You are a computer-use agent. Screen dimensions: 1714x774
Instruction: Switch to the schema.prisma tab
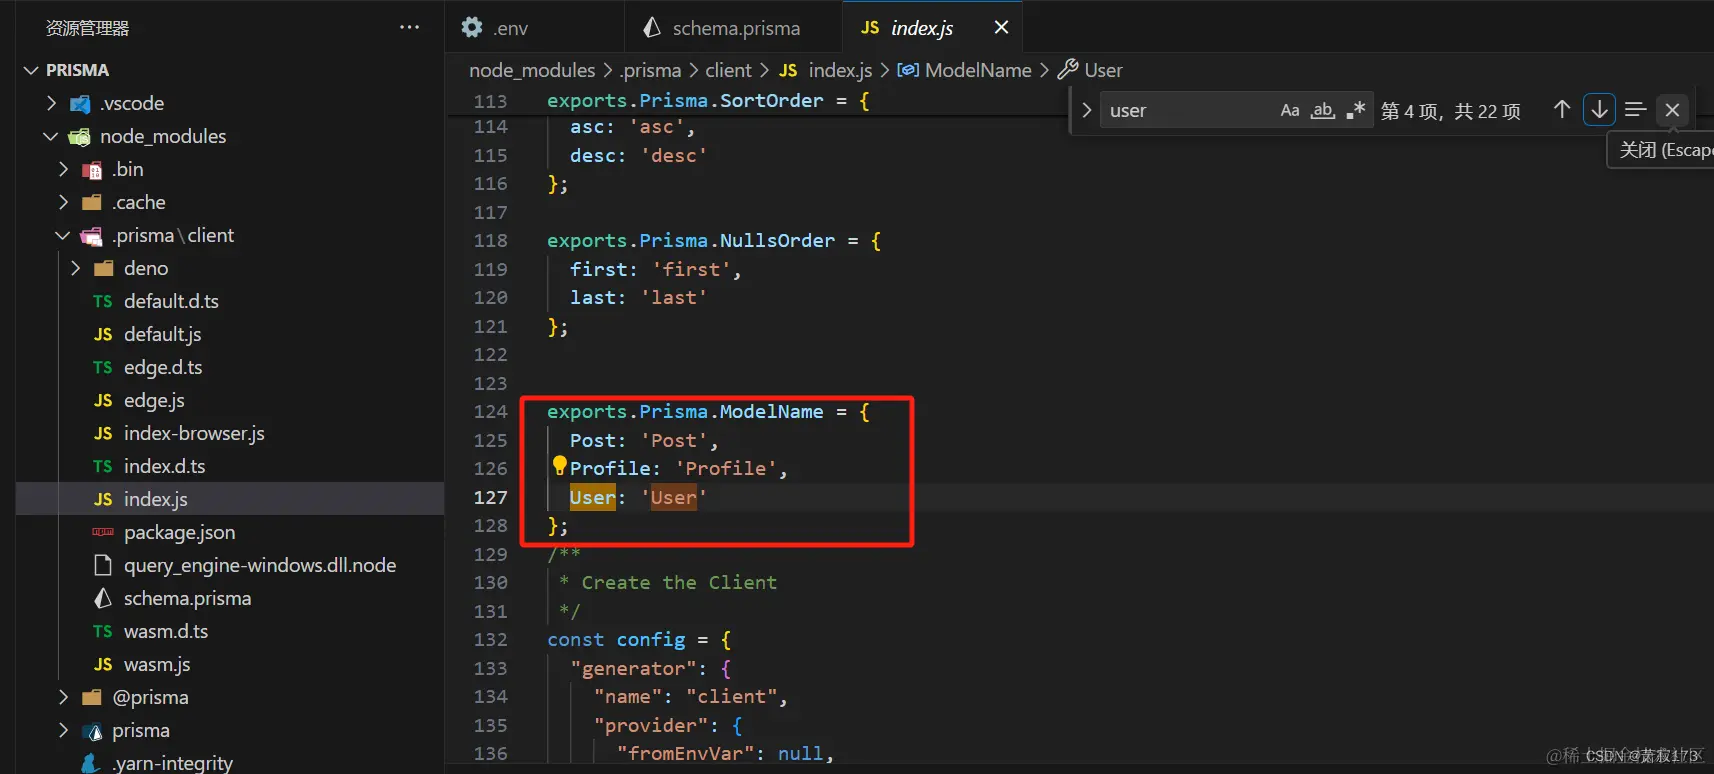733,28
